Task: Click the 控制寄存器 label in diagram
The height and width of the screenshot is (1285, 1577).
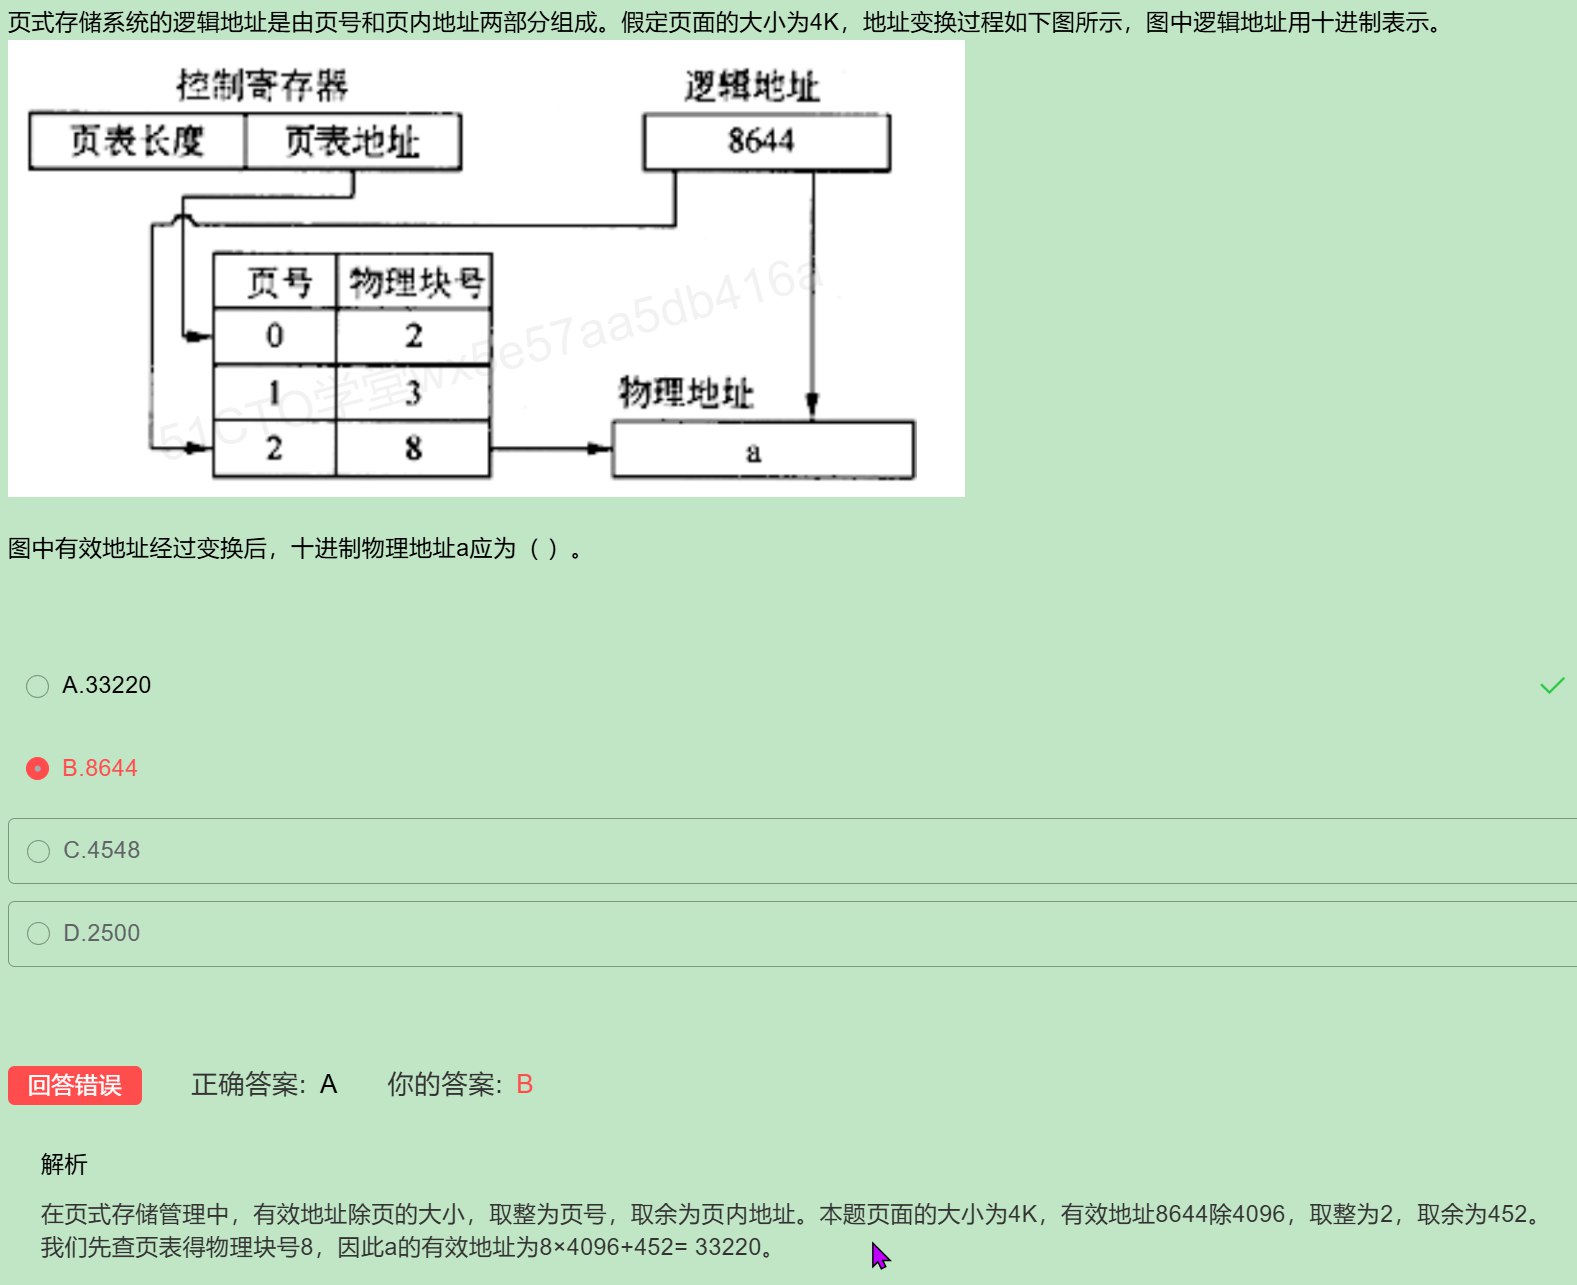Action: tap(262, 85)
